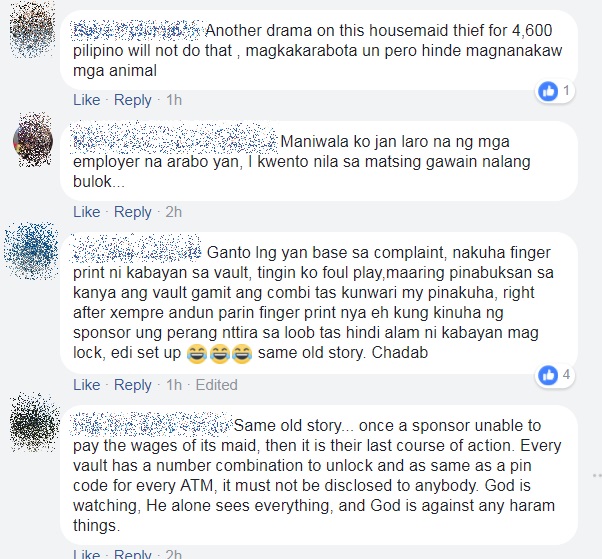Click the blurred author name of second comment

(175, 139)
